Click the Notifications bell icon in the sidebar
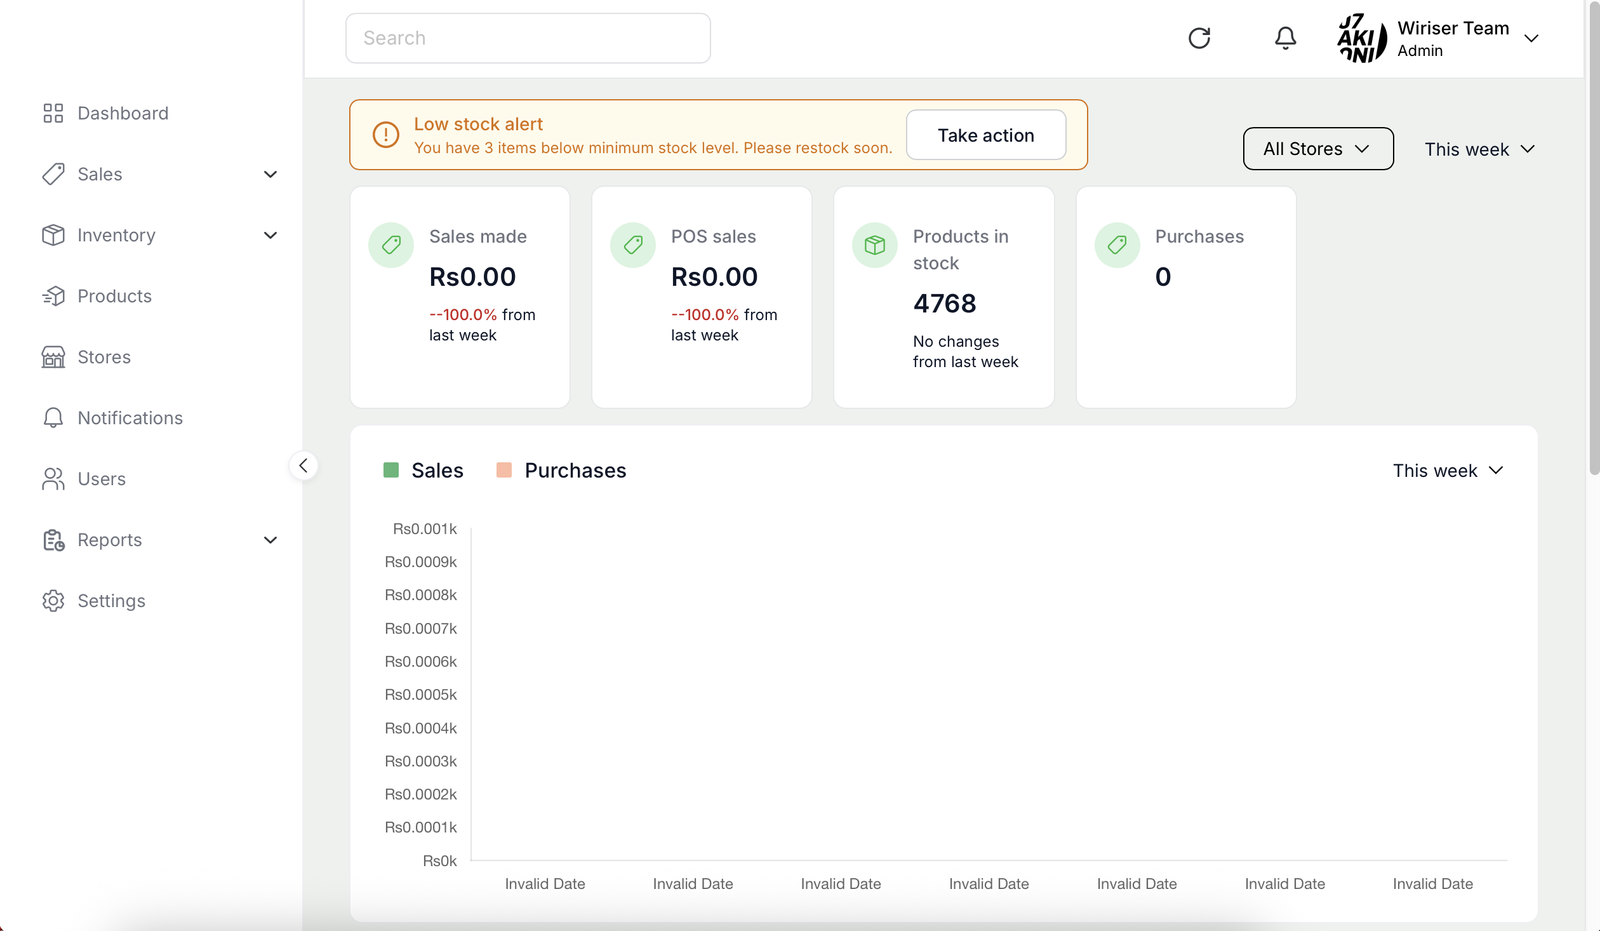Image resolution: width=1600 pixels, height=931 pixels. (53, 418)
